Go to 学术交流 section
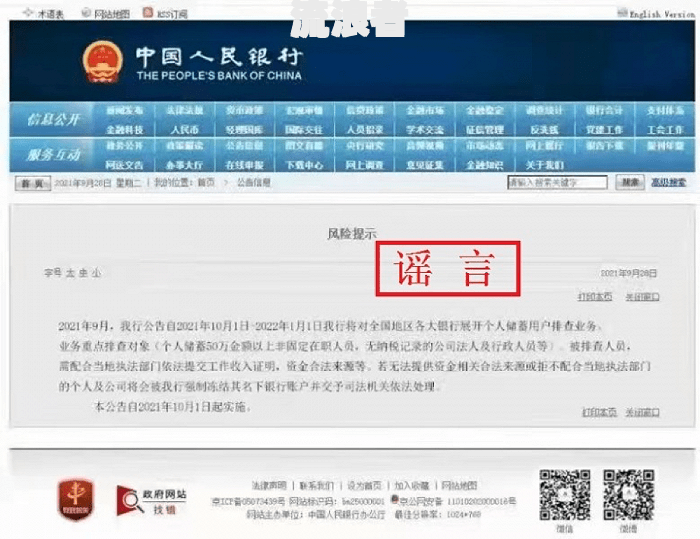The image size is (700, 539). tap(425, 130)
